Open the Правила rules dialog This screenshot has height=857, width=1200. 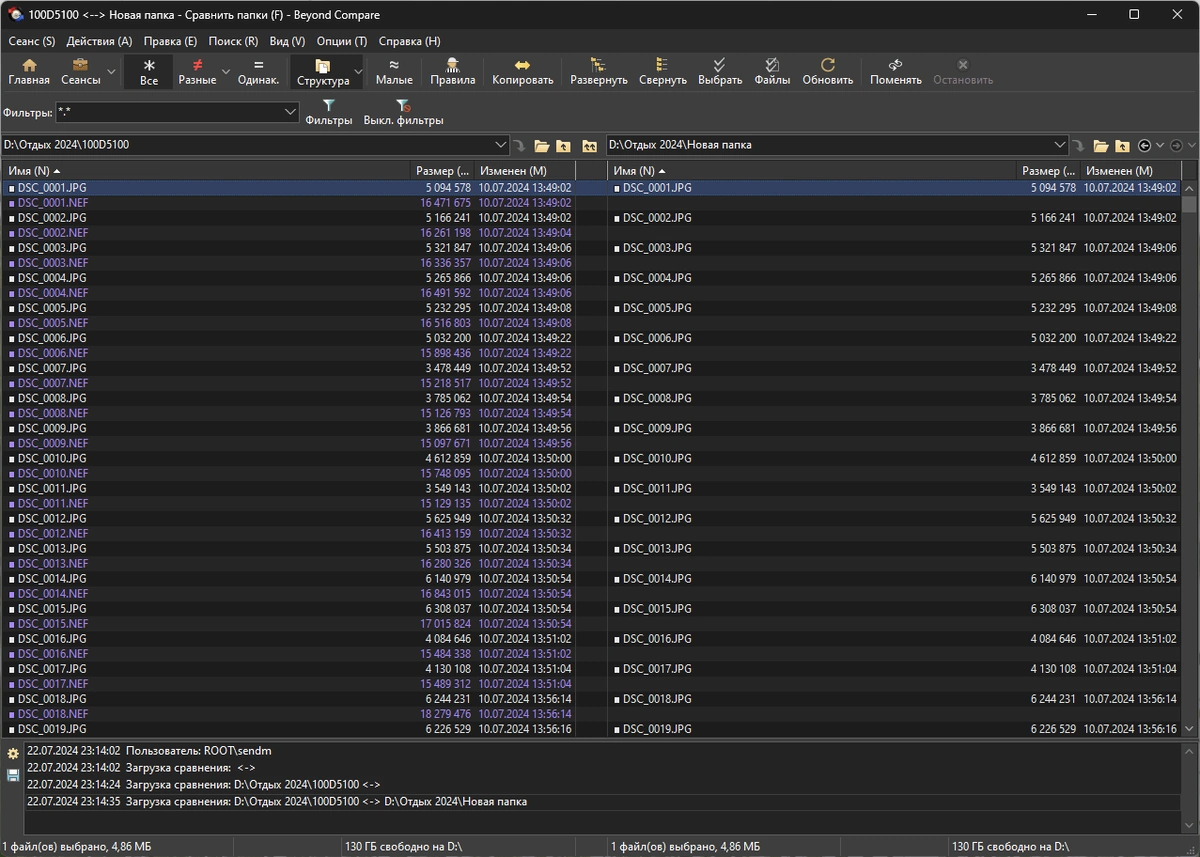coord(453,72)
